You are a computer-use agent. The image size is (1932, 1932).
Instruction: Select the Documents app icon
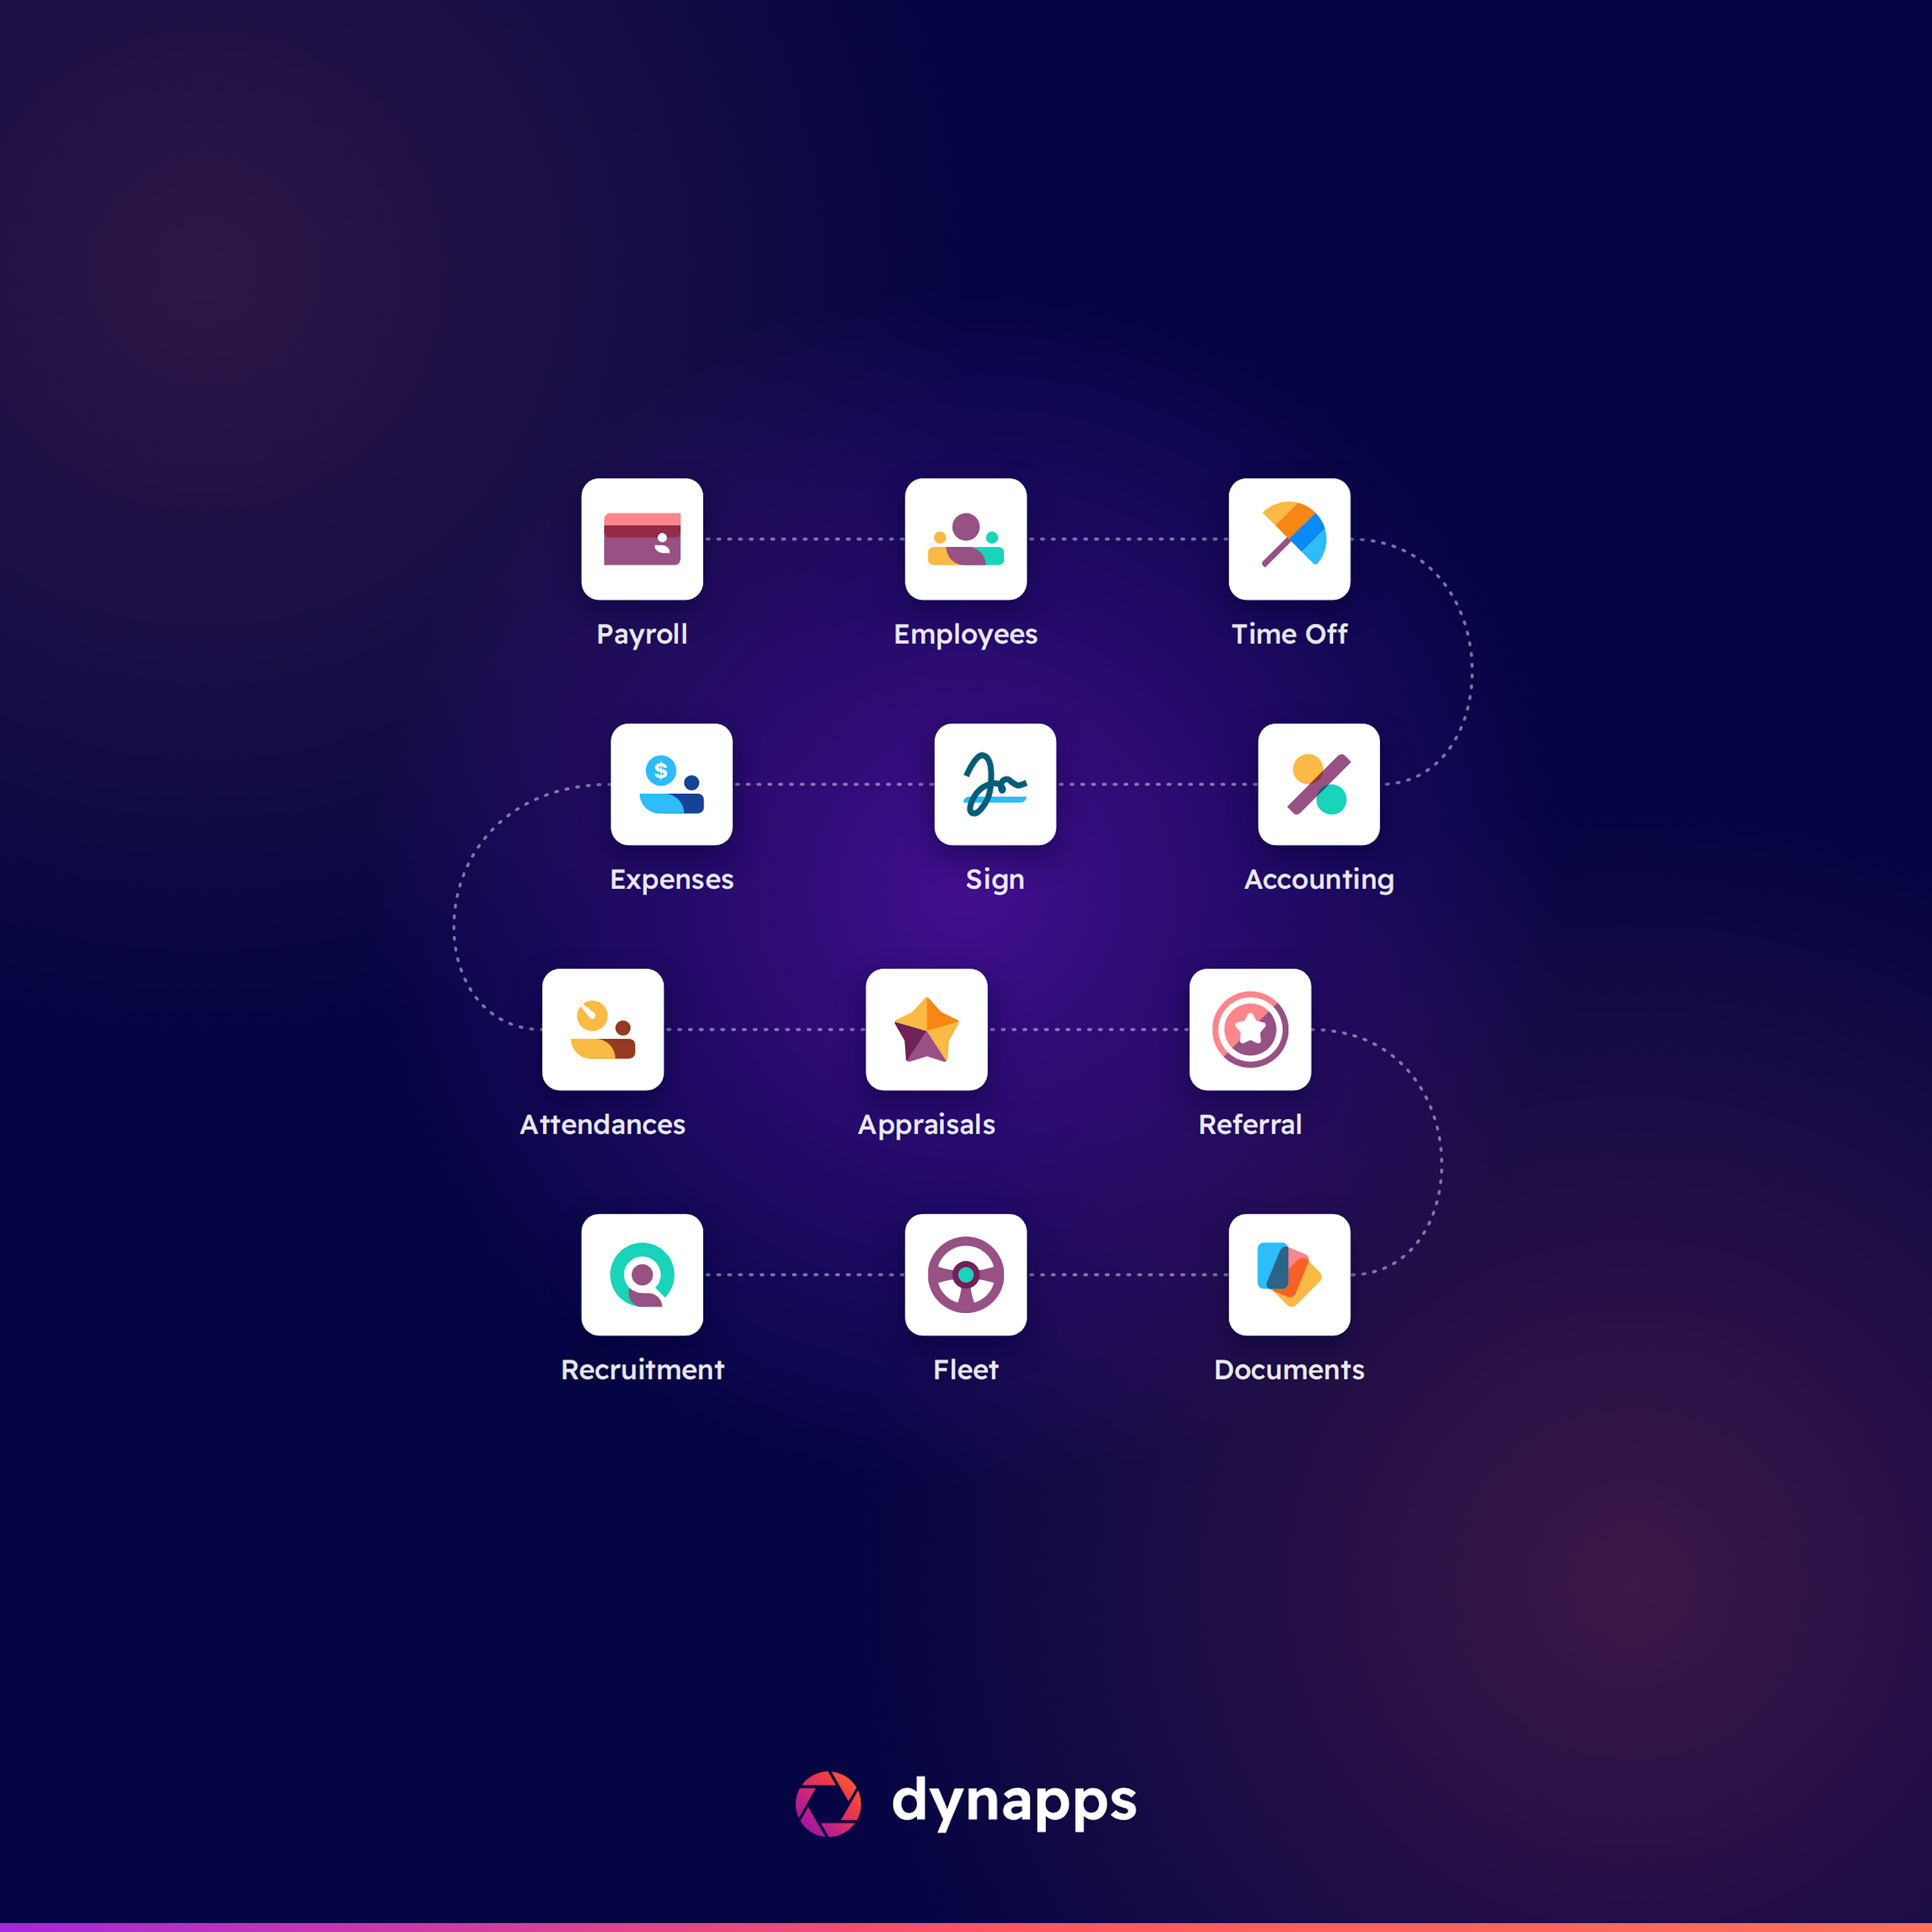point(1289,1275)
